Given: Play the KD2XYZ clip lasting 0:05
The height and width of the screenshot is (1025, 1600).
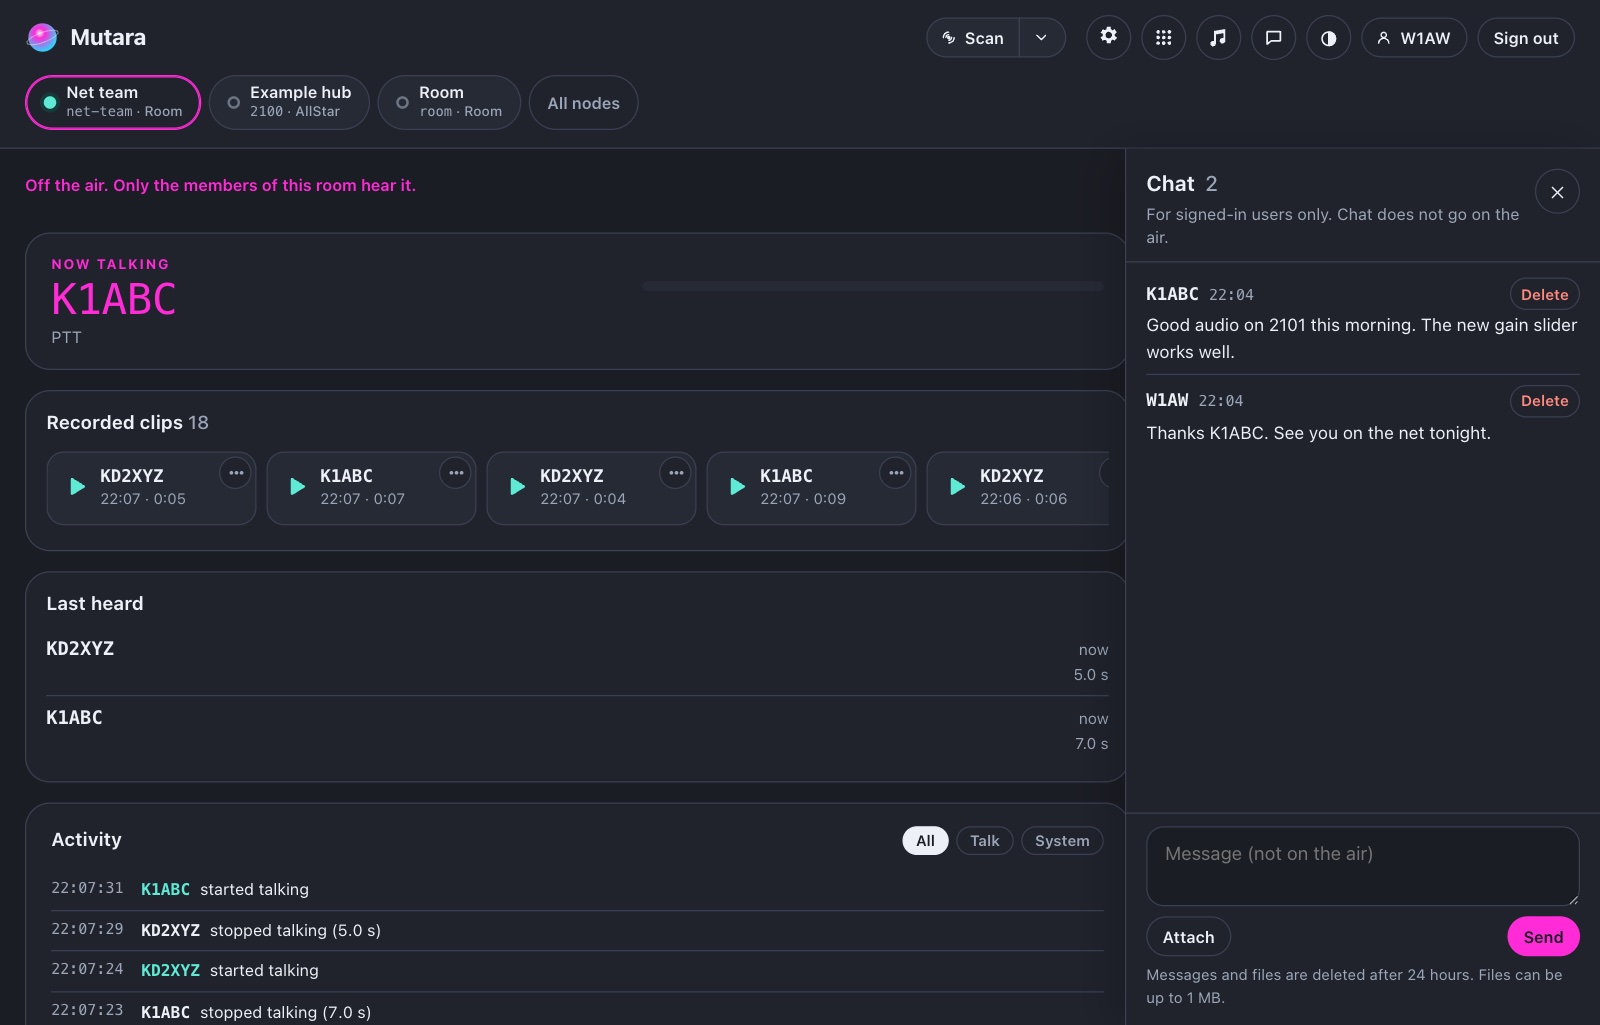Looking at the screenshot, I should (77, 487).
